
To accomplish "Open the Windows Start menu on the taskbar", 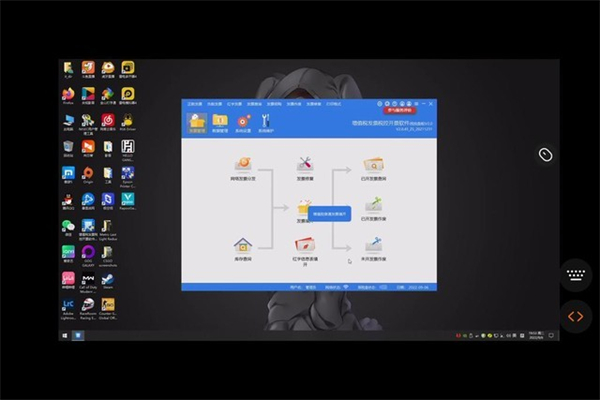I will click(x=66, y=335).
